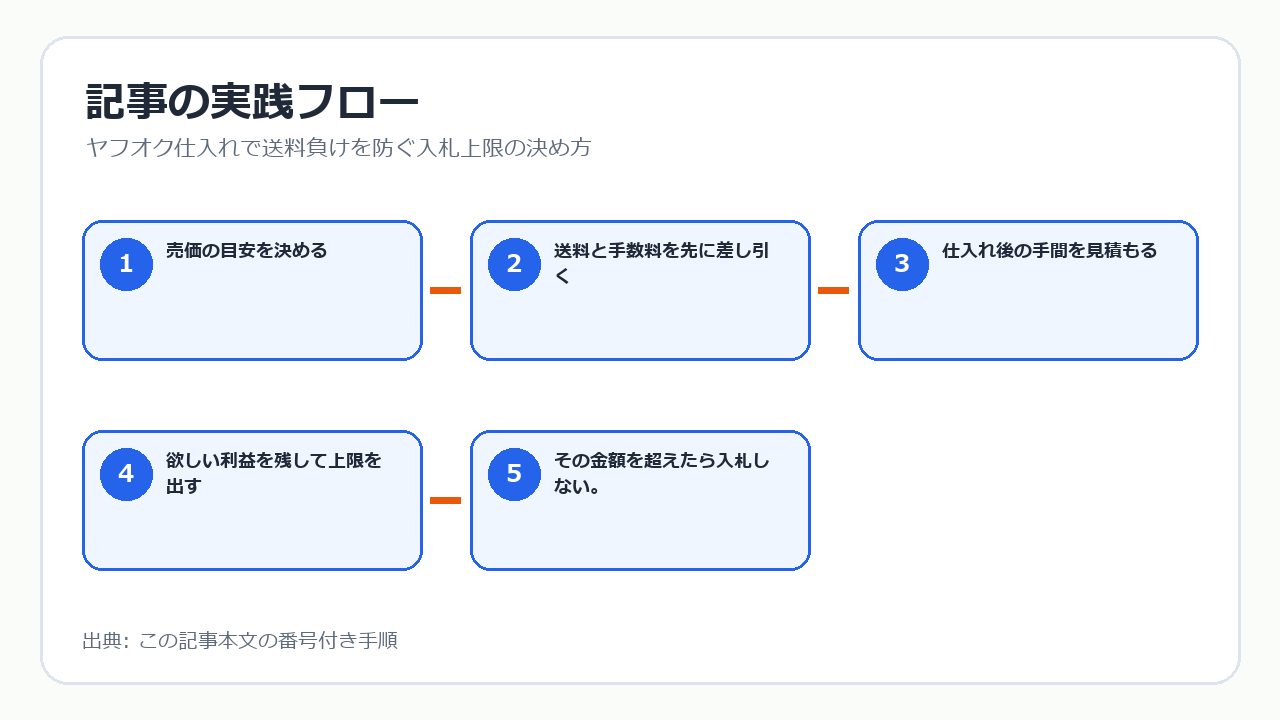The height and width of the screenshot is (720, 1280).
Task: Click orange connector between steps 4 and 5
Action: [x=446, y=500]
